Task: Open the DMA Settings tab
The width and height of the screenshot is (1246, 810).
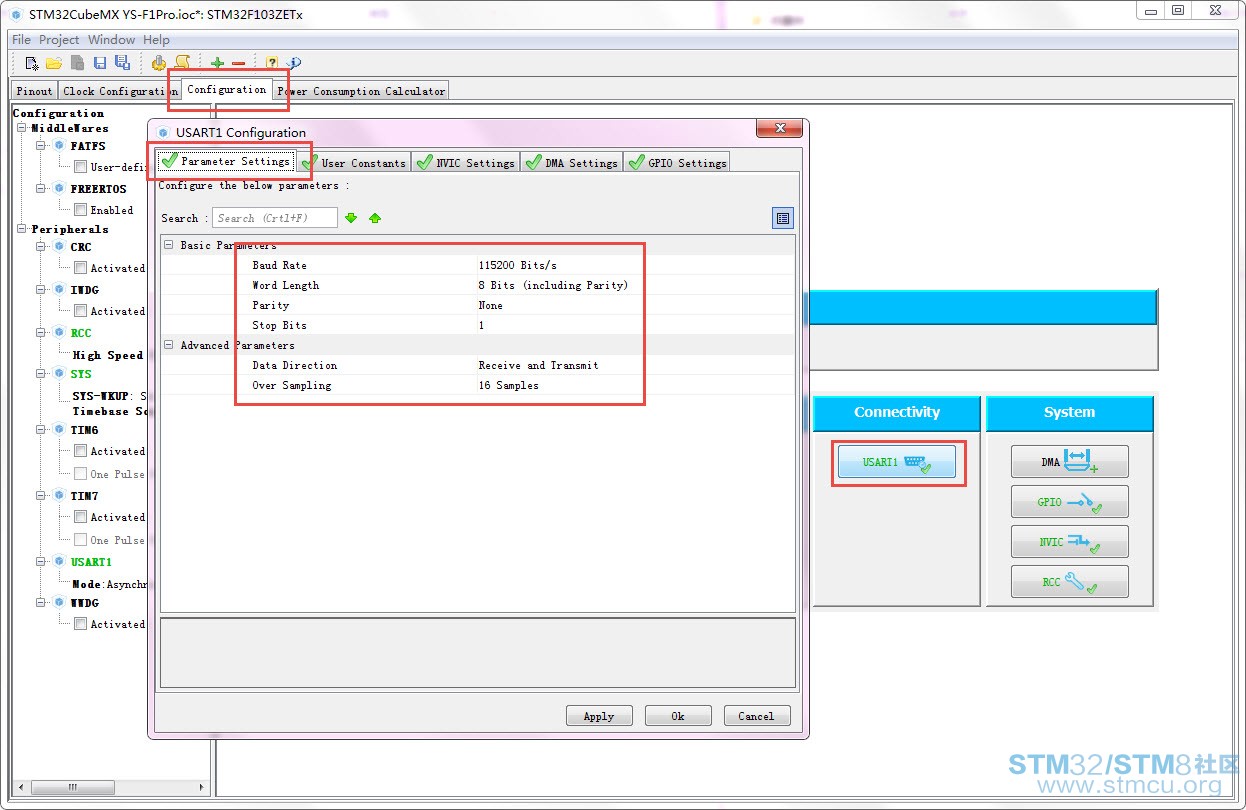Action: [x=571, y=162]
